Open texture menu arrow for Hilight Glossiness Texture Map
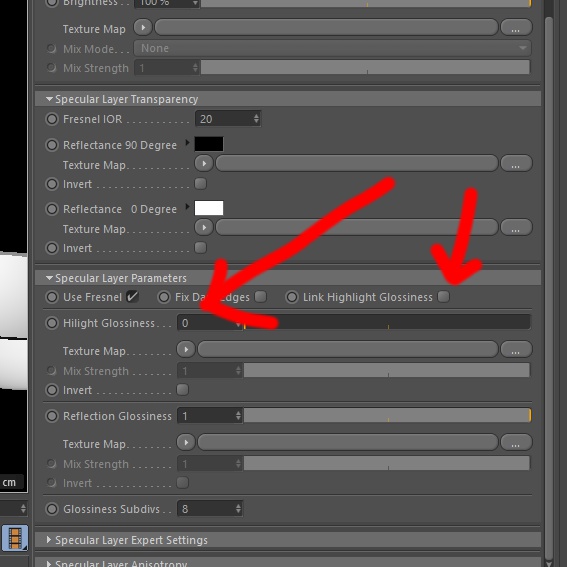 (186, 350)
